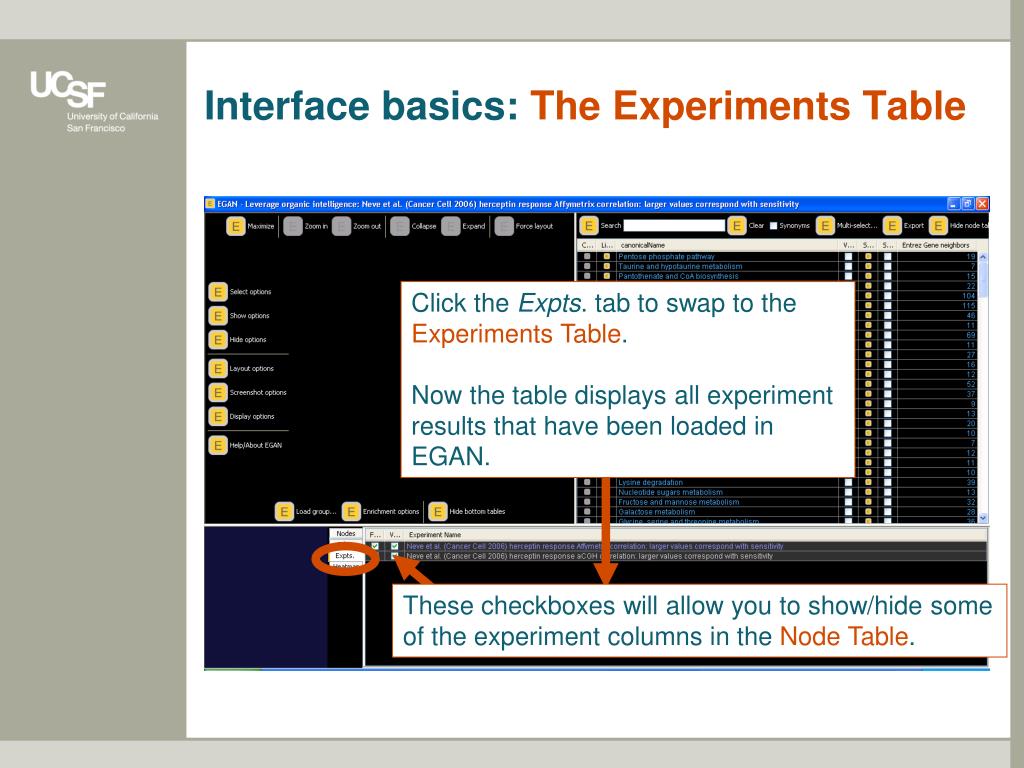
Task: Click yellow Li icon in Pentose phosphate pathway row
Action: click(x=607, y=257)
